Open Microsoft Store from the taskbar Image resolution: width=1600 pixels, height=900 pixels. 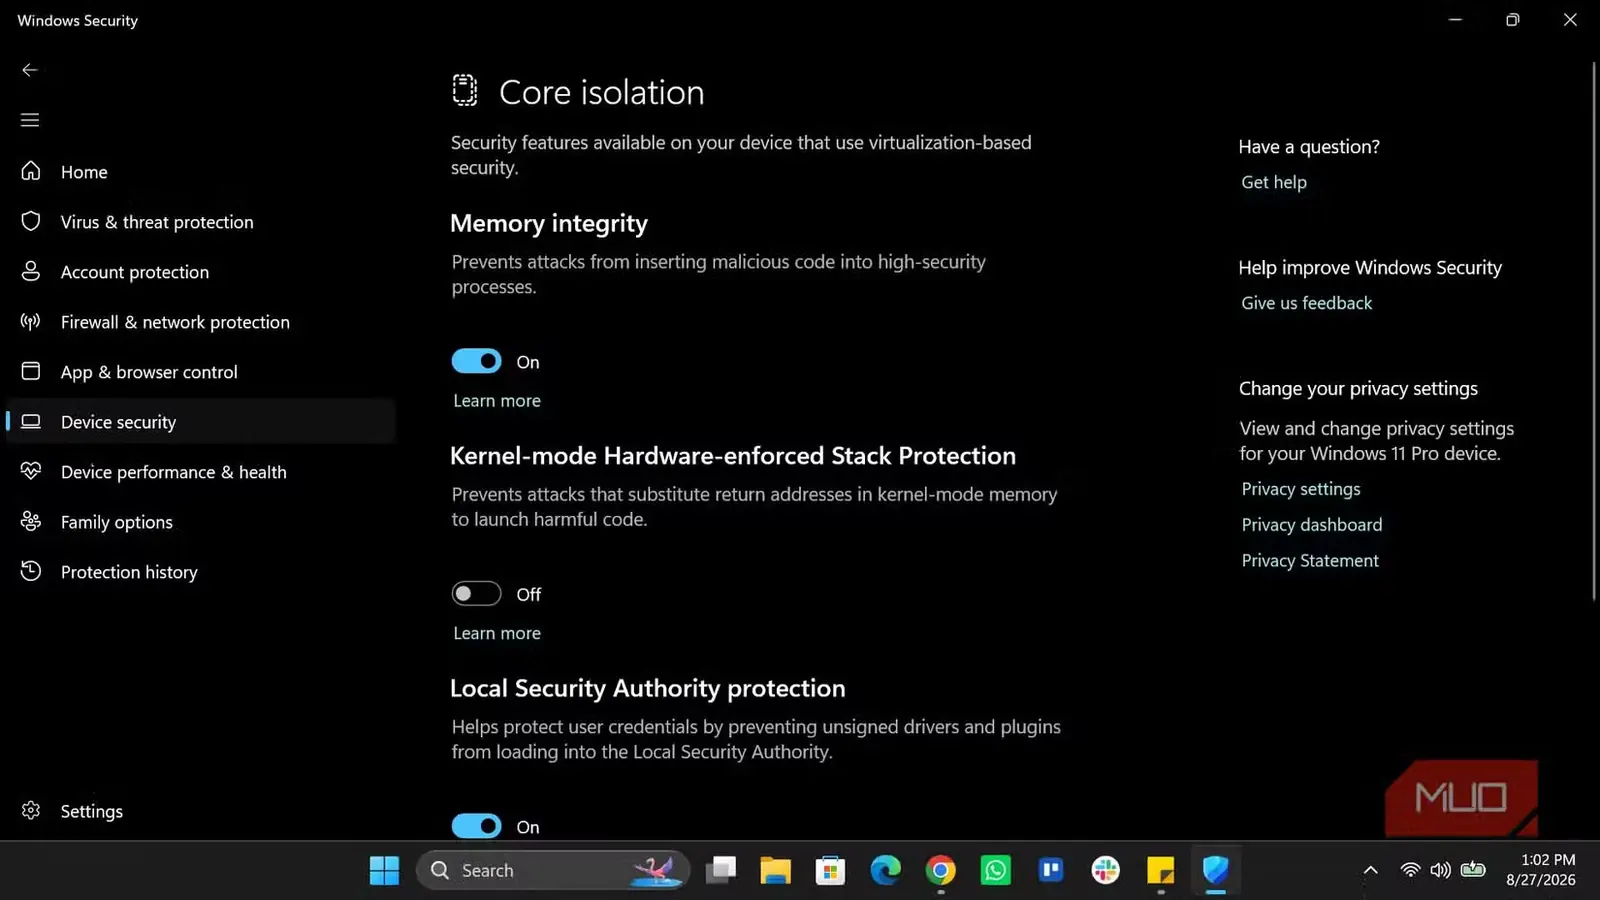click(x=830, y=870)
